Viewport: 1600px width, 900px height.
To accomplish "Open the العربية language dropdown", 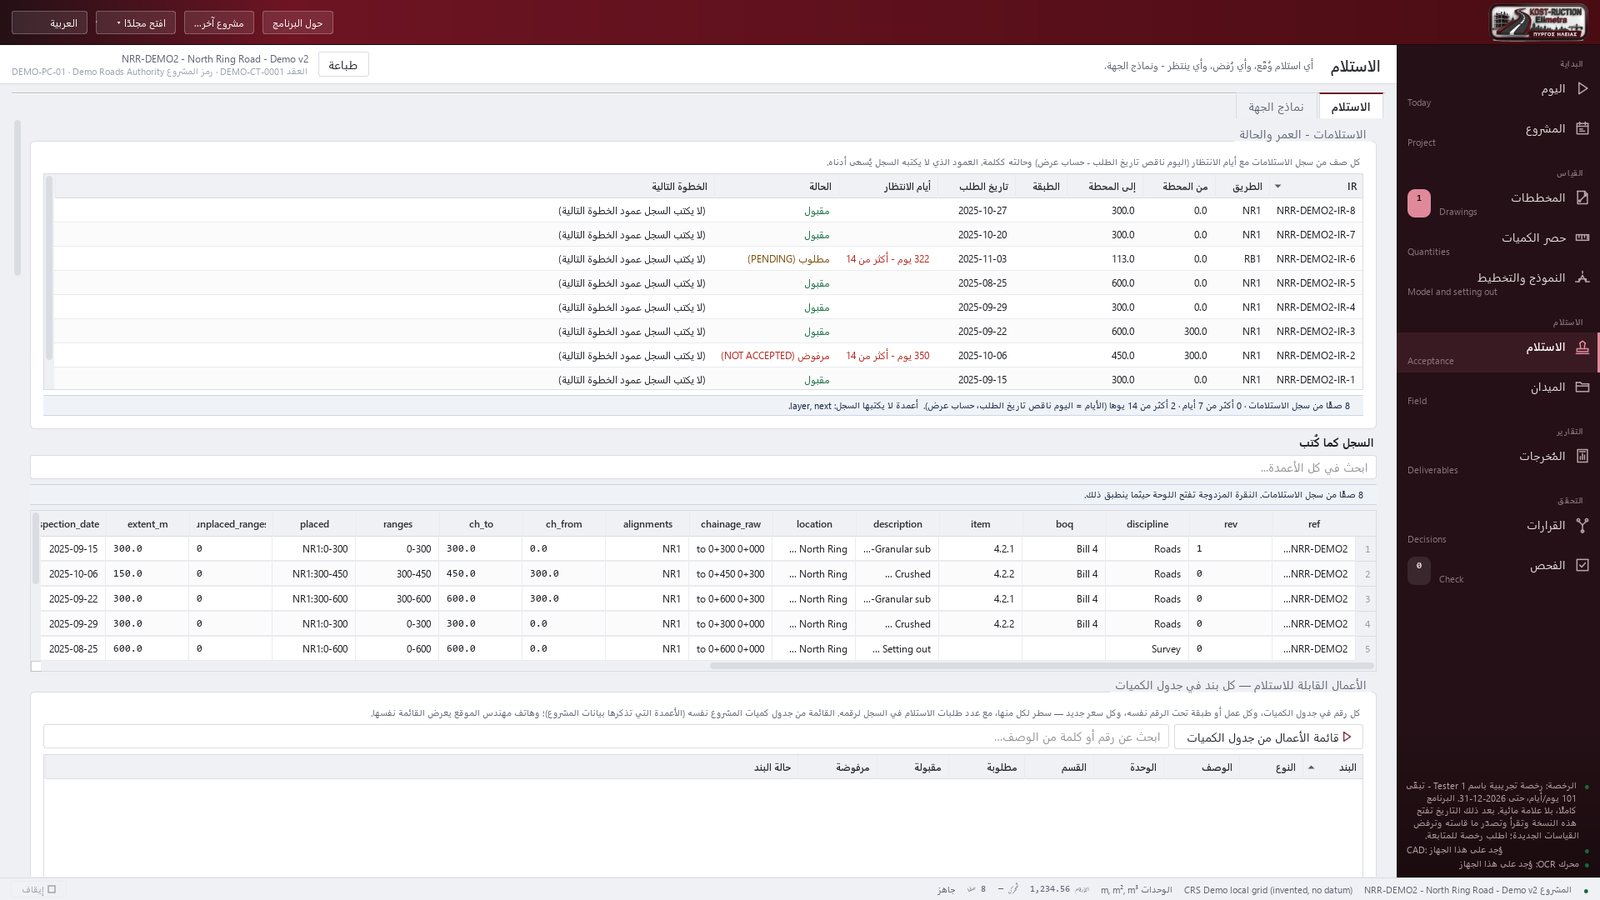I will point(50,23).
